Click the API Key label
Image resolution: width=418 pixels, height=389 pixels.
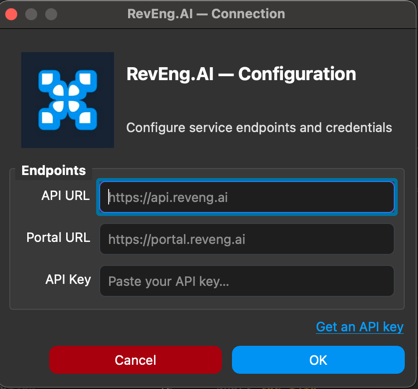point(68,280)
